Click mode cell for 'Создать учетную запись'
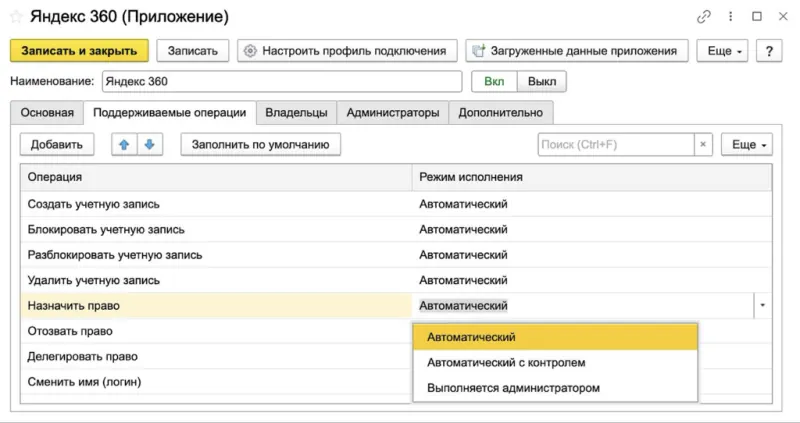Viewport: 800px width, 423px height. 592,204
